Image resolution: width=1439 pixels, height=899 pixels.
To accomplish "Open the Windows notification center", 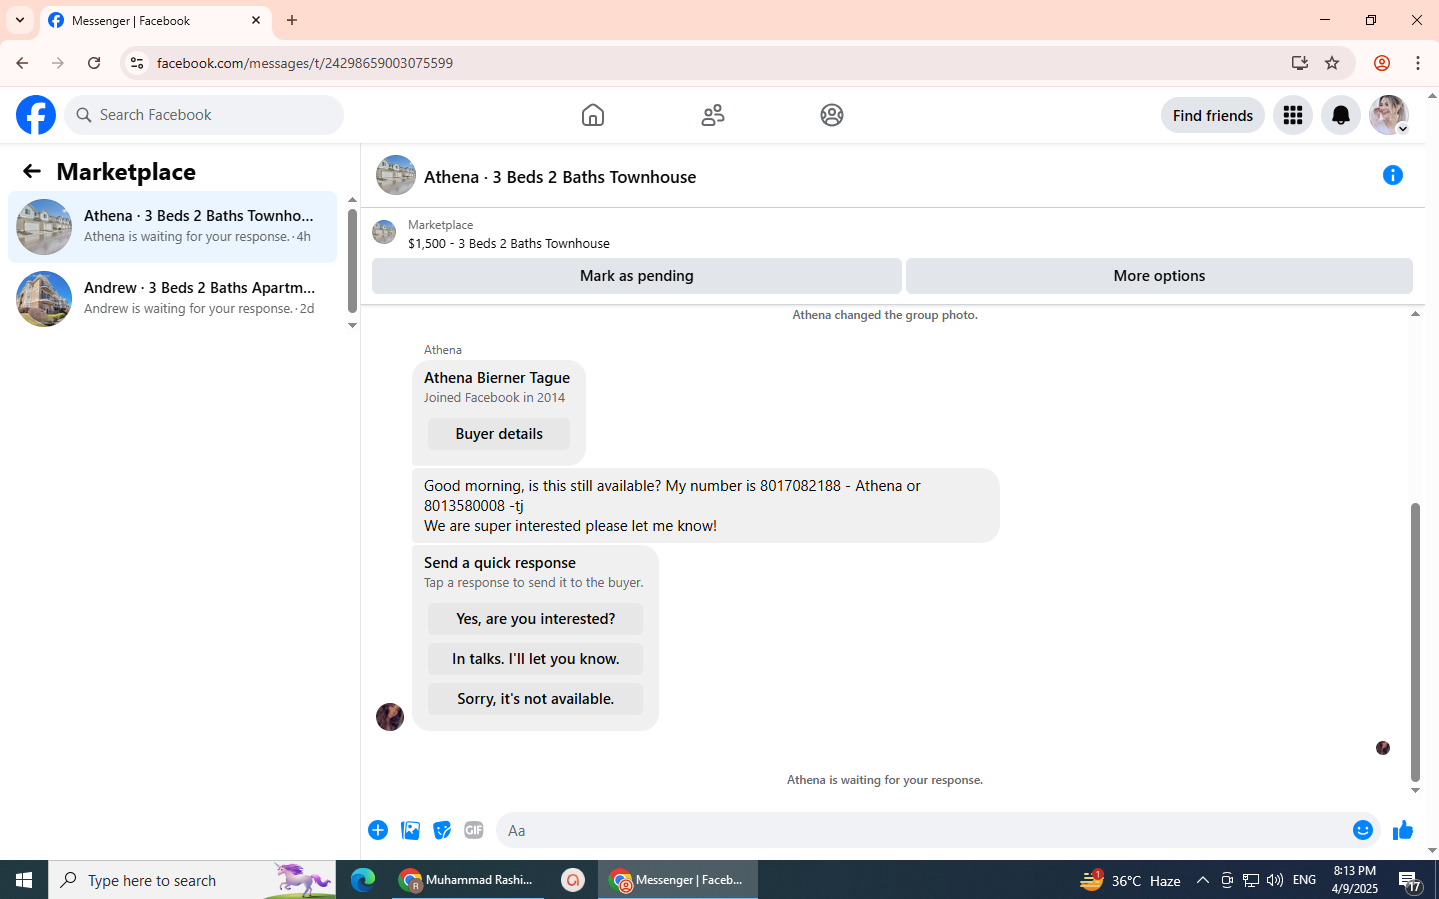I will (x=1410, y=881).
